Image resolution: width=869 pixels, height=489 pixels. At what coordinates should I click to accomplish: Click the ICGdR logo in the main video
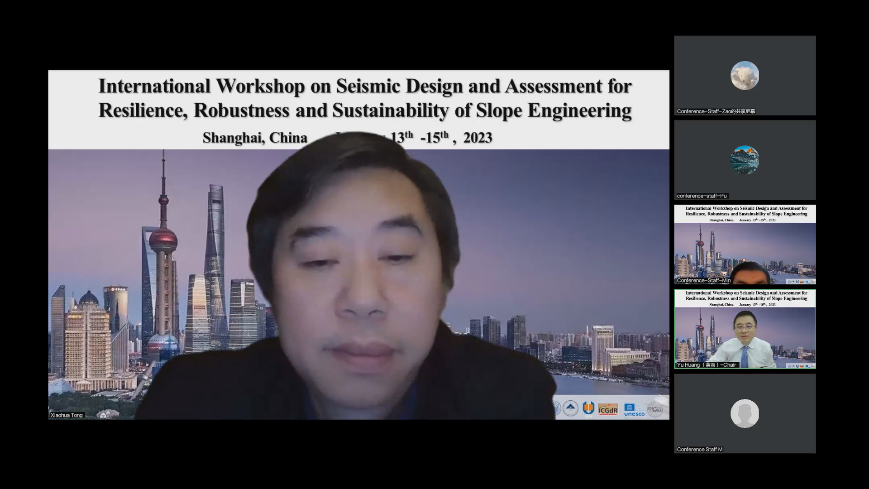click(x=607, y=408)
